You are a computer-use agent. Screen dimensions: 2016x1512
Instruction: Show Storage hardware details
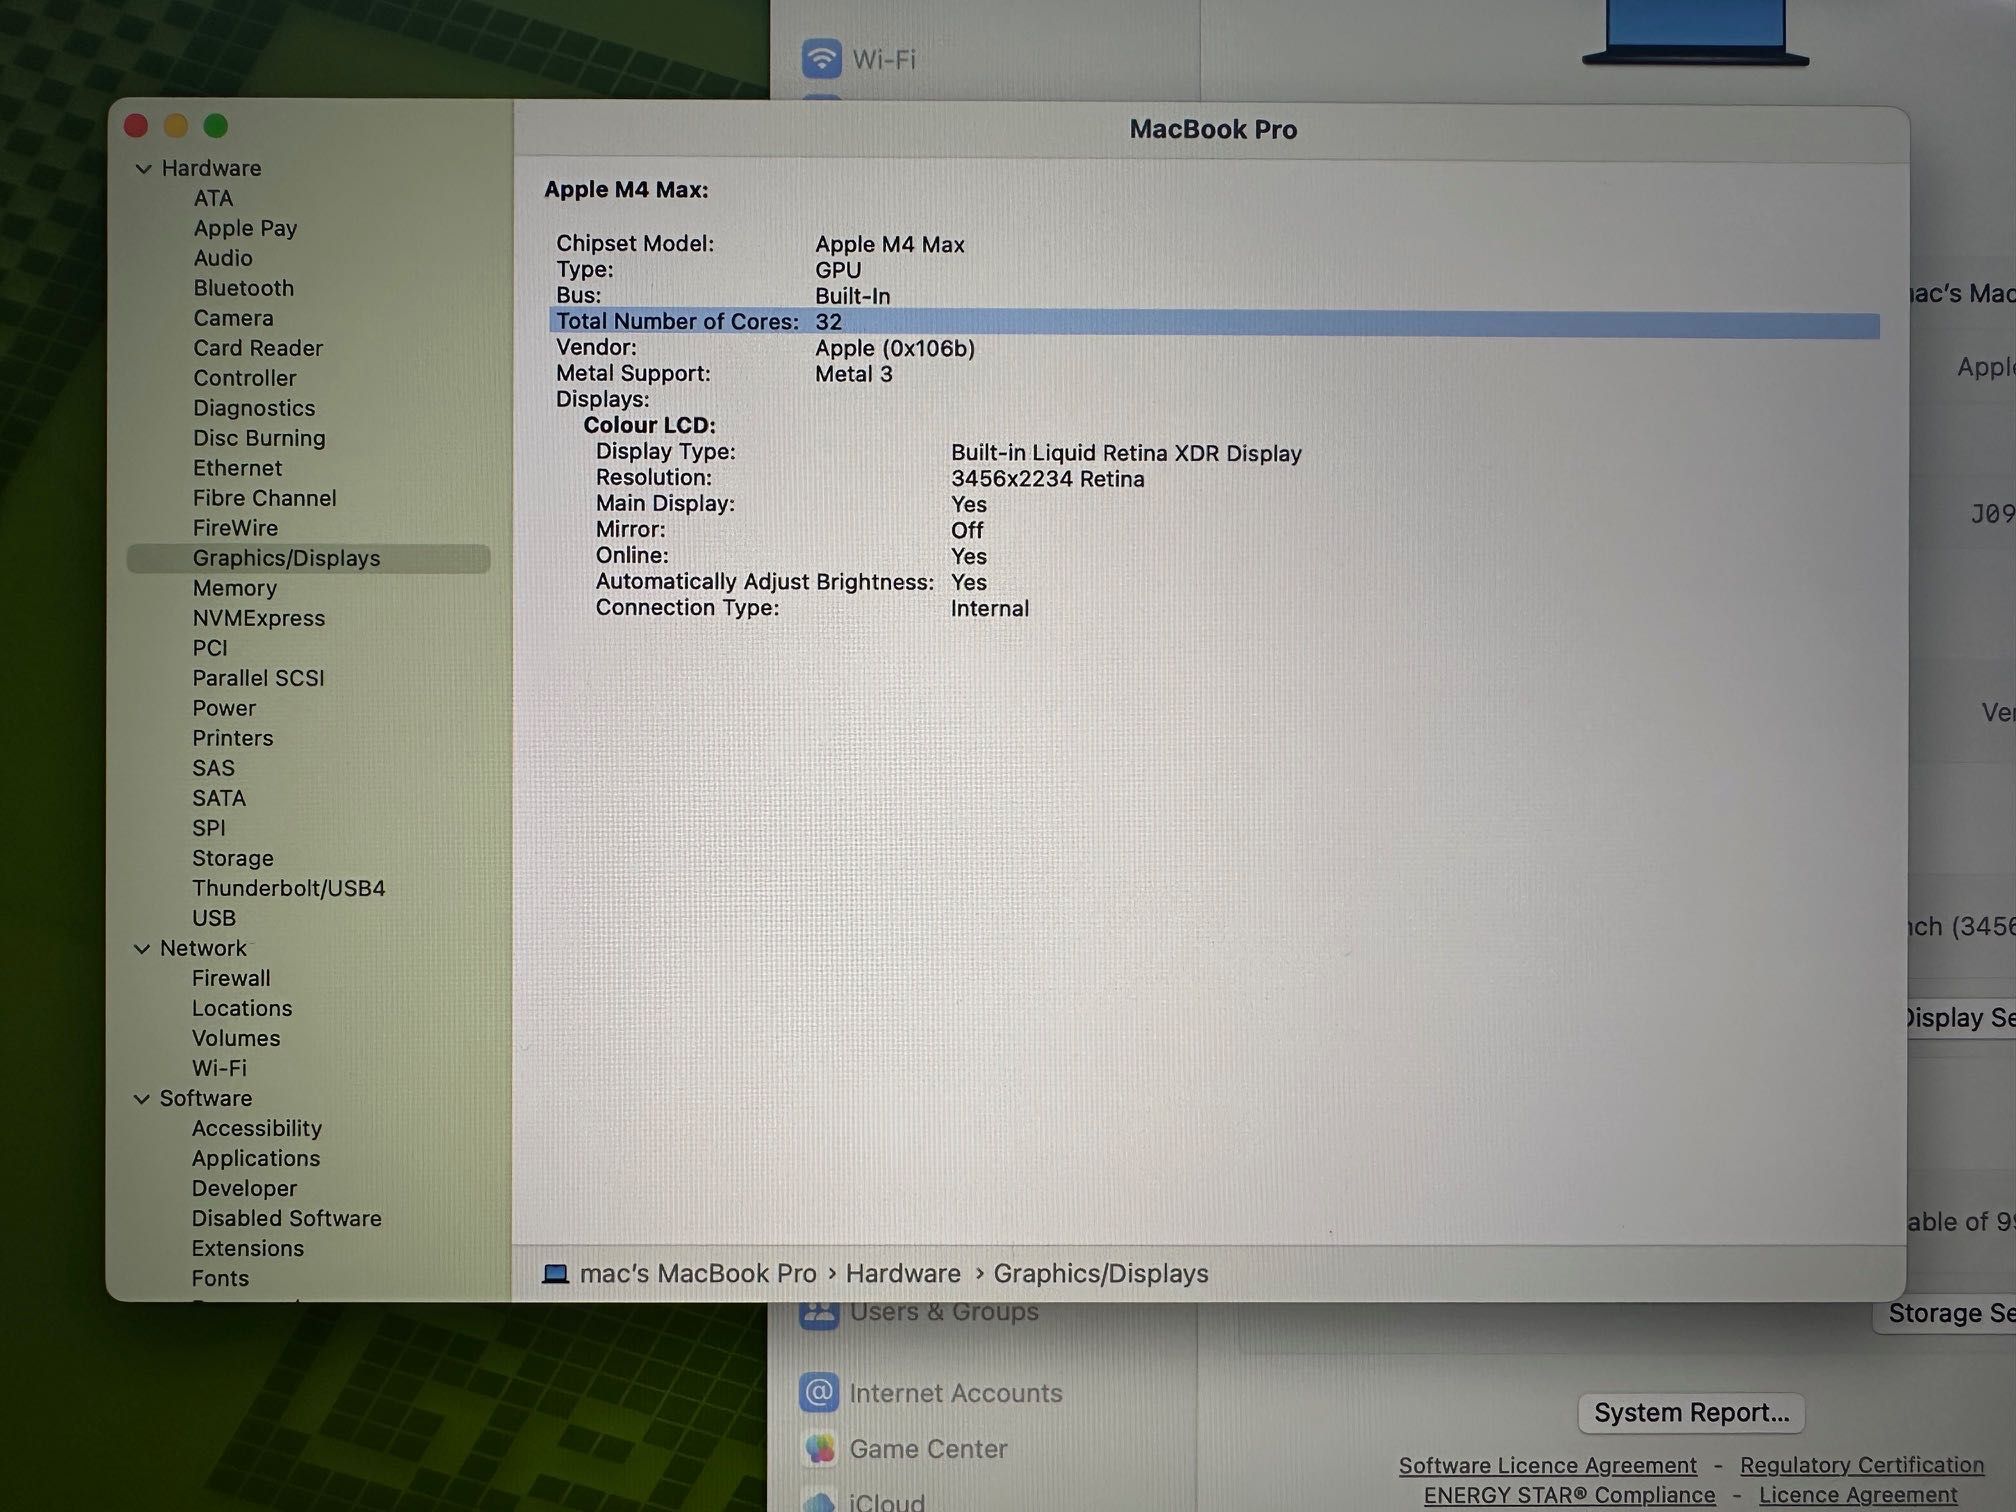coord(232,858)
